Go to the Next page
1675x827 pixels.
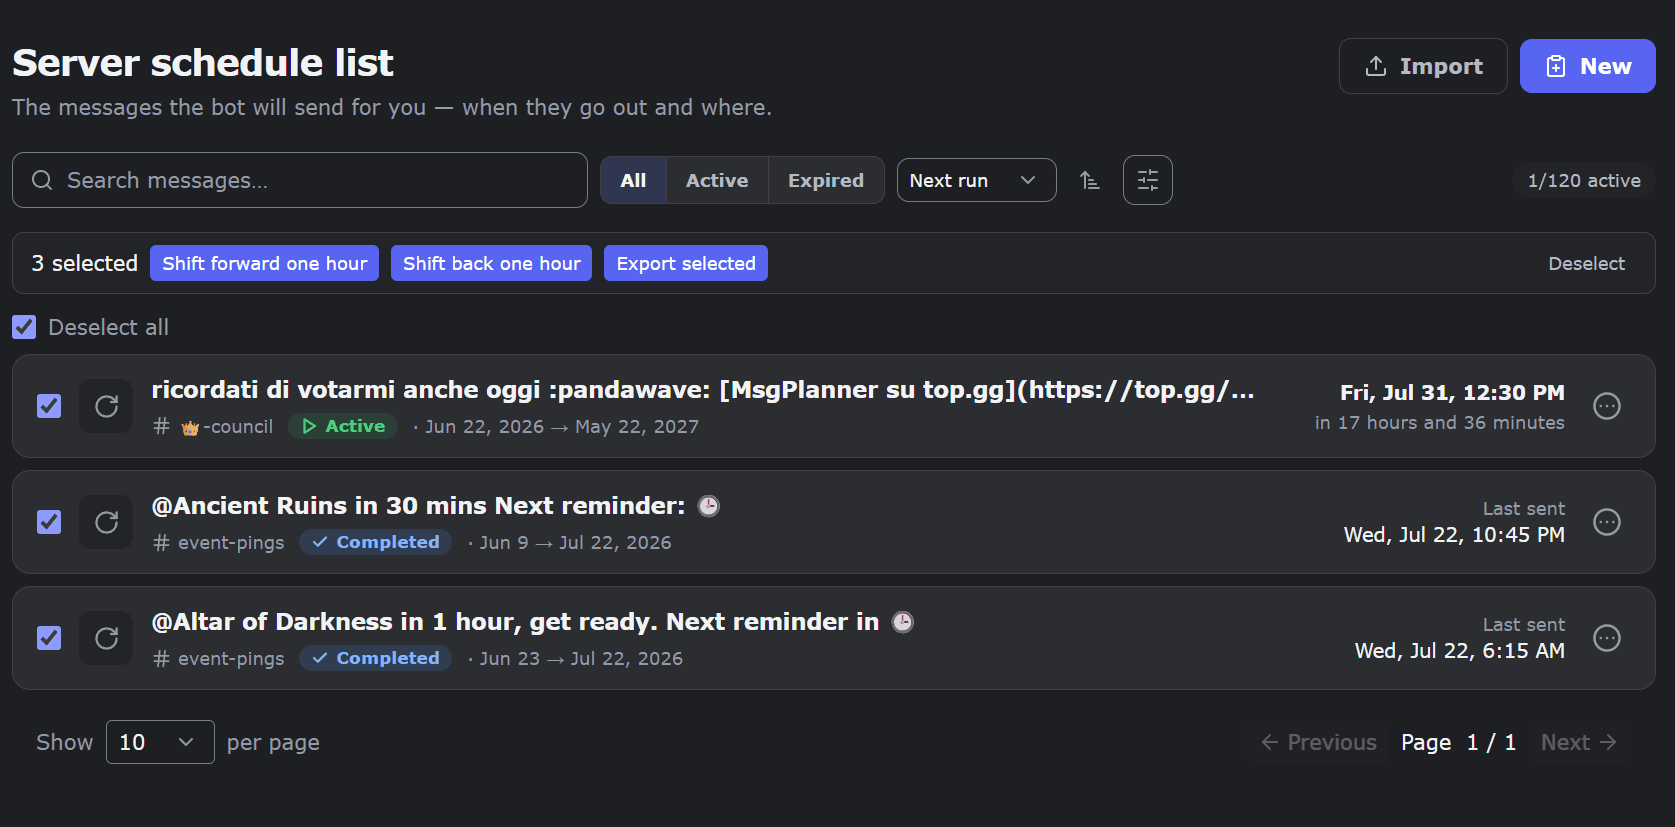tap(1579, 742)
